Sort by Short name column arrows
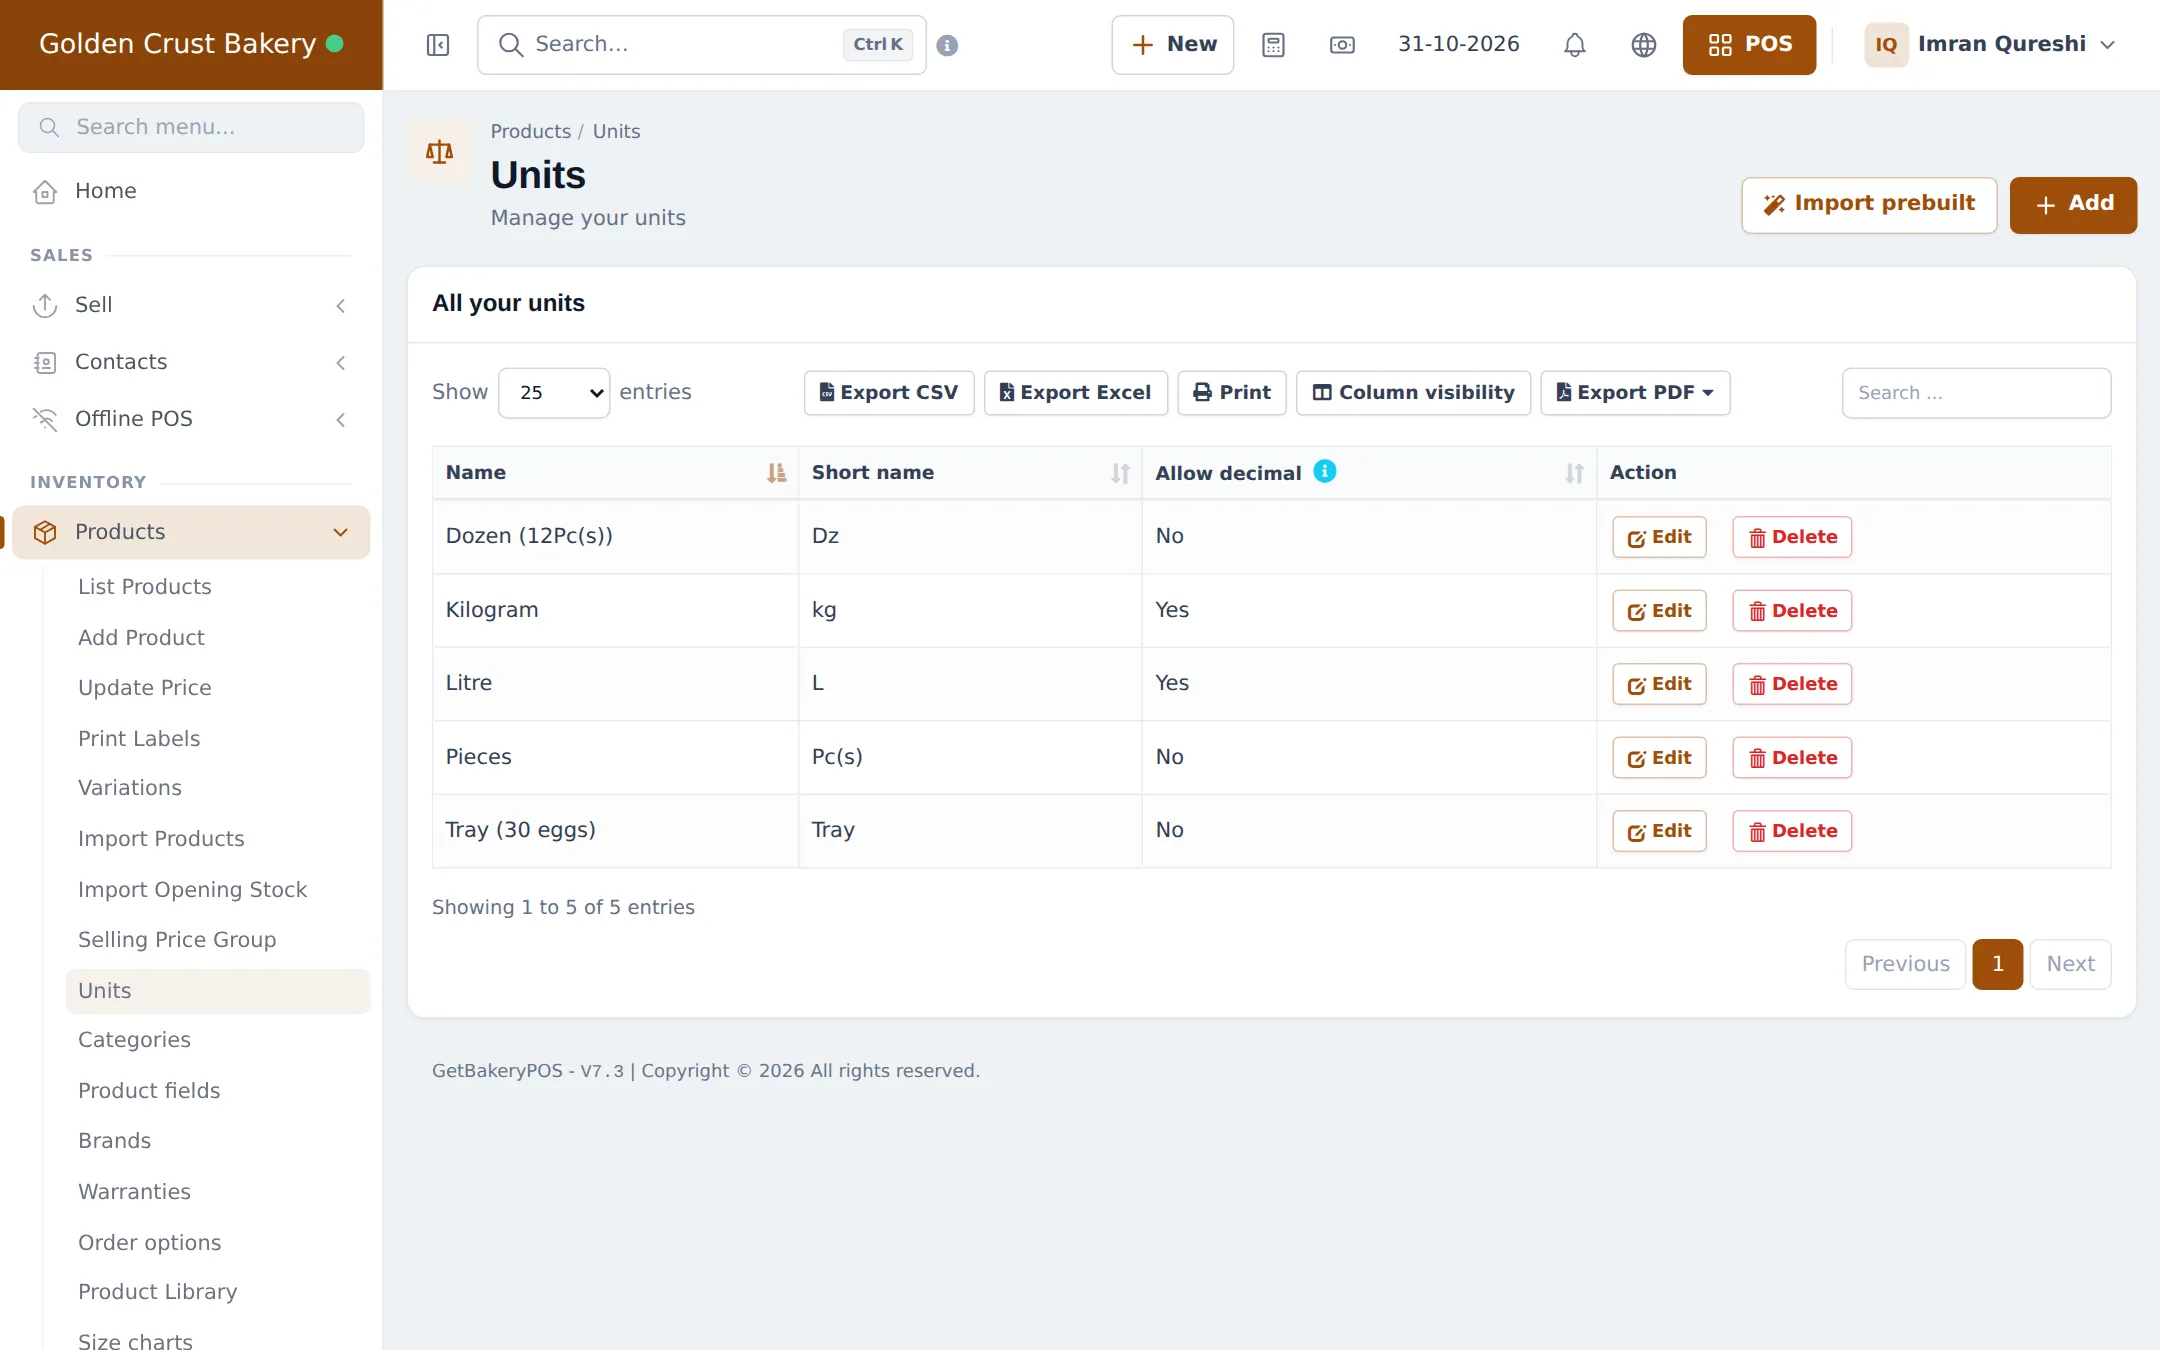The height and width of the screenshot is (1350, 2160). 1120,473
